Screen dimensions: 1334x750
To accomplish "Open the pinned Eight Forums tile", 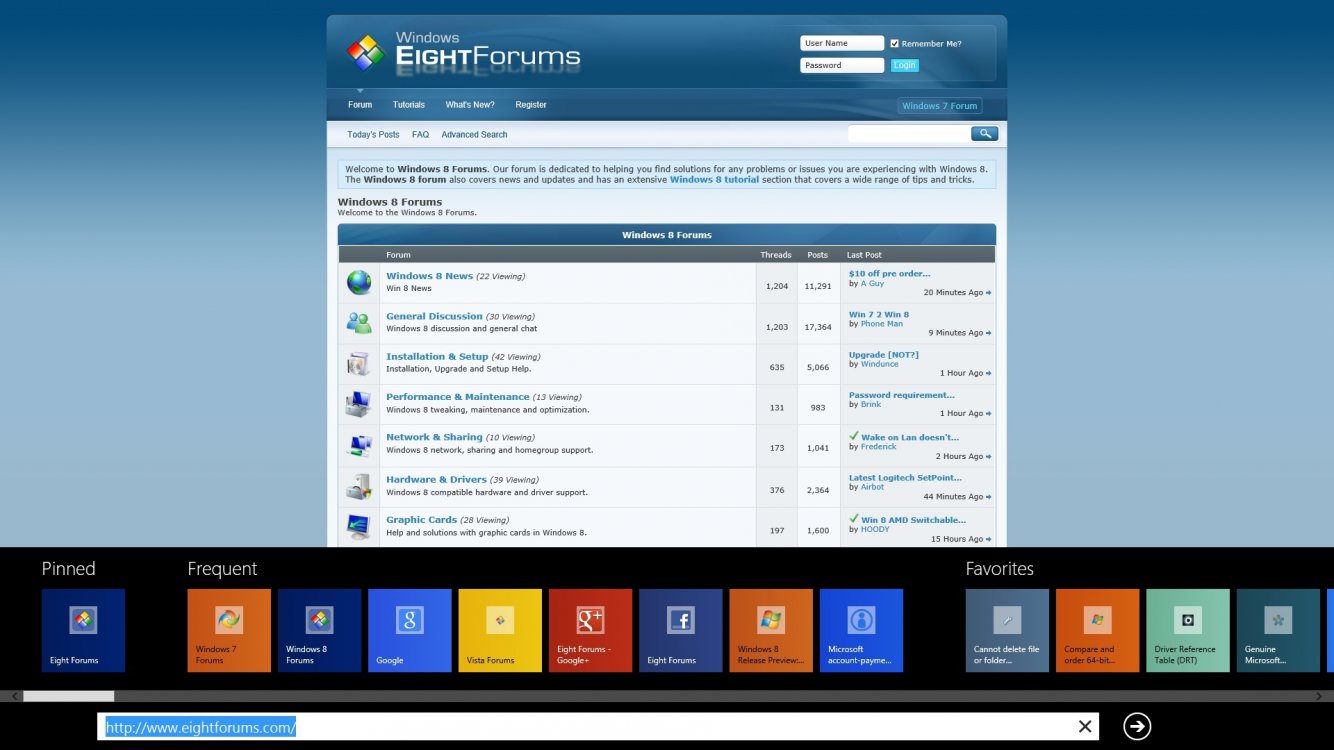I will coord(83,630).
